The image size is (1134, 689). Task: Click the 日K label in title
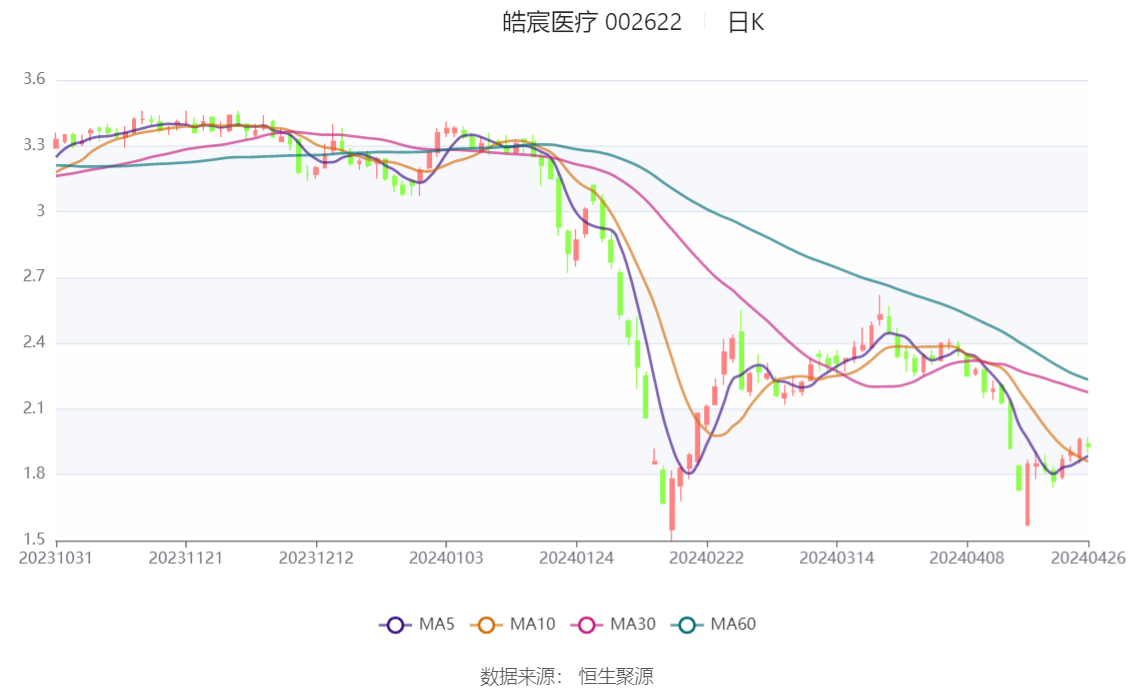point(746,22)
